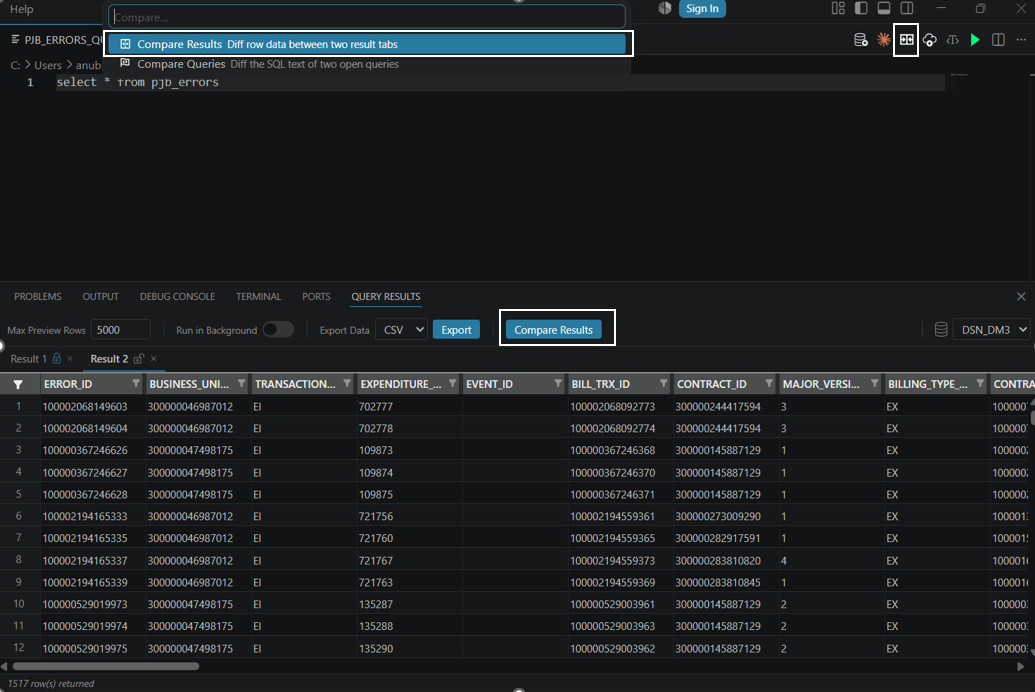Click the grid filter icon in header corner

[x=18, y=384]
